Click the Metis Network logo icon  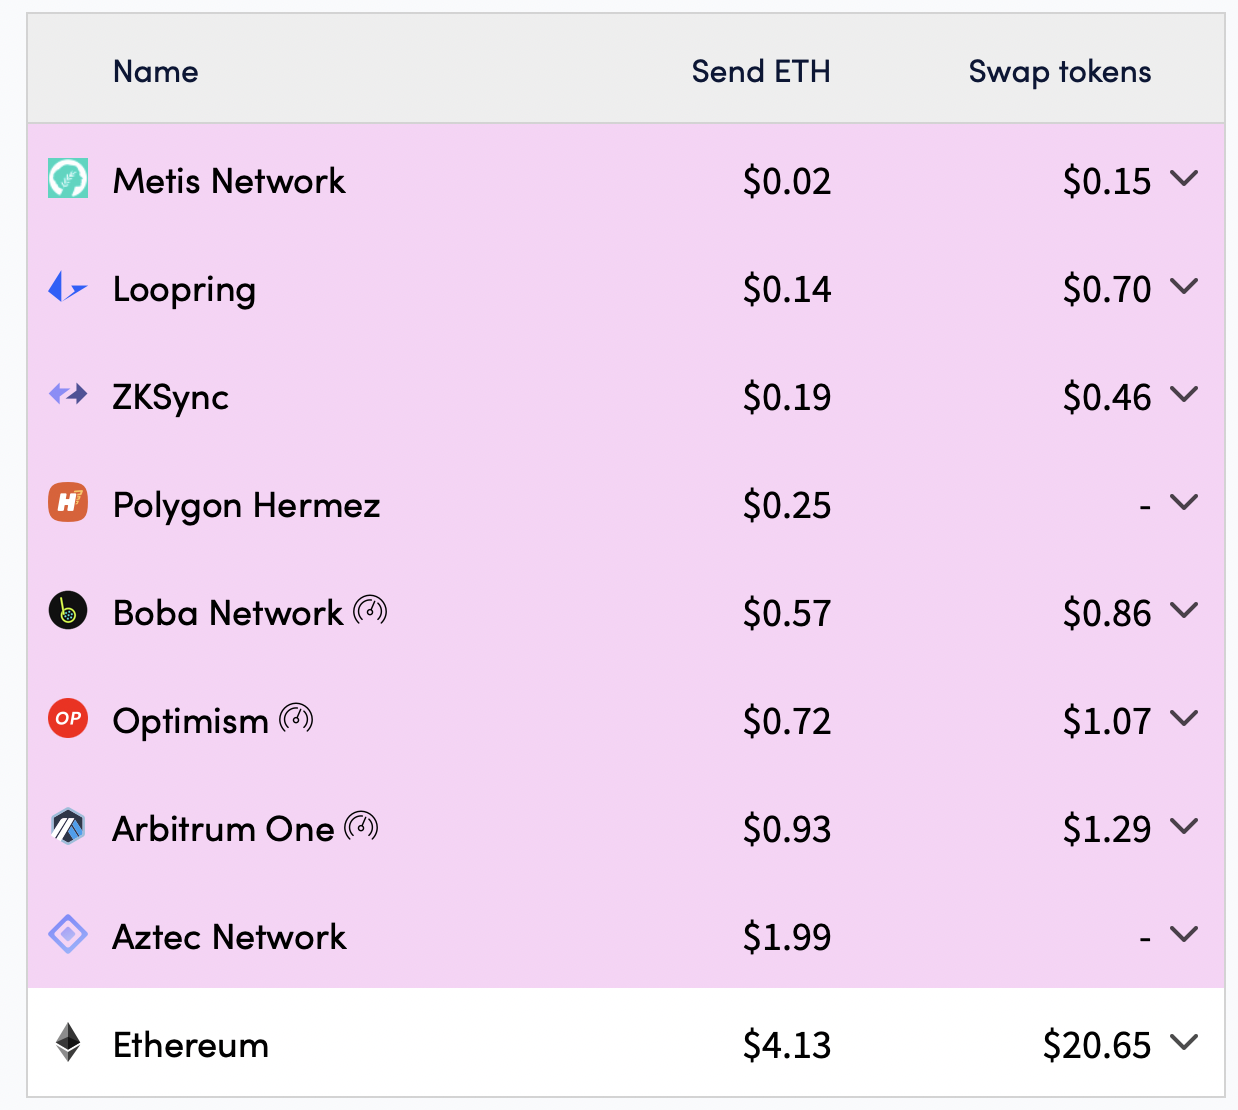point(68,178)
